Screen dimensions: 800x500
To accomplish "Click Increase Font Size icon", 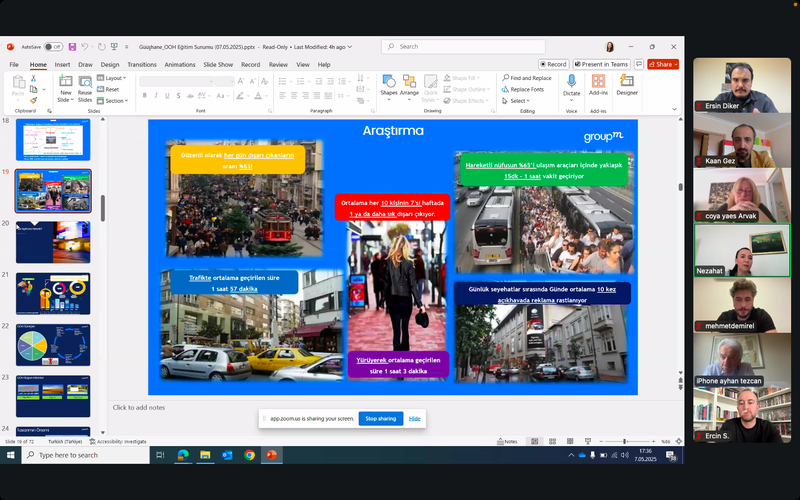I will tap(241, 81).
